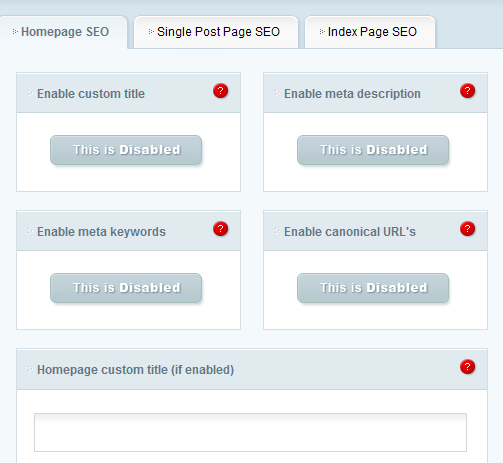Open help for Enable canonical URL's
The image size is (503, 463).
(x=467, y=229)
